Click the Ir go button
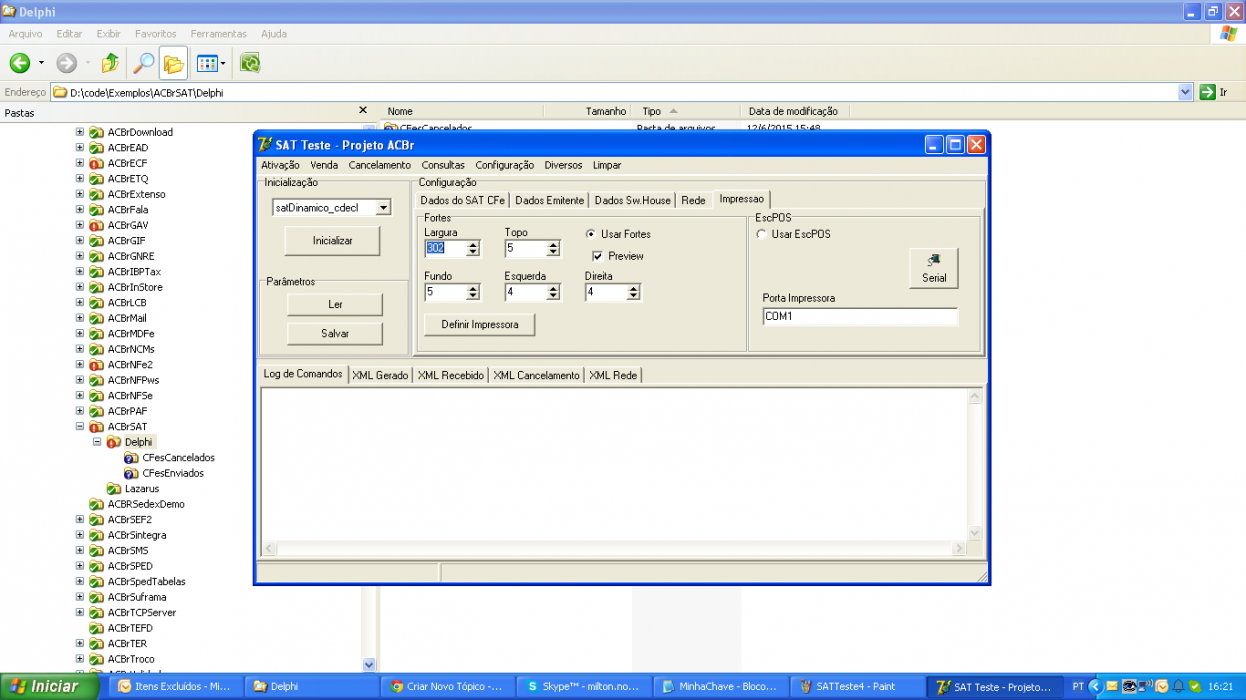Image resolution: width=1246 pixels, height=700 pixels. 1213,92
